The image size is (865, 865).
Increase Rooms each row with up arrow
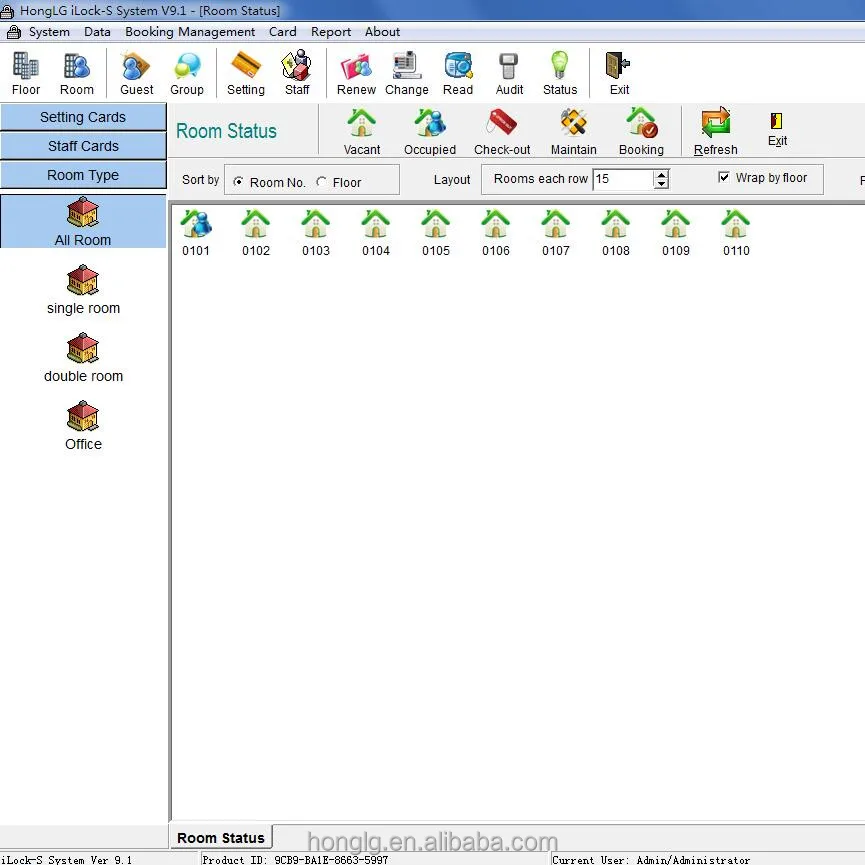point(661,174)
